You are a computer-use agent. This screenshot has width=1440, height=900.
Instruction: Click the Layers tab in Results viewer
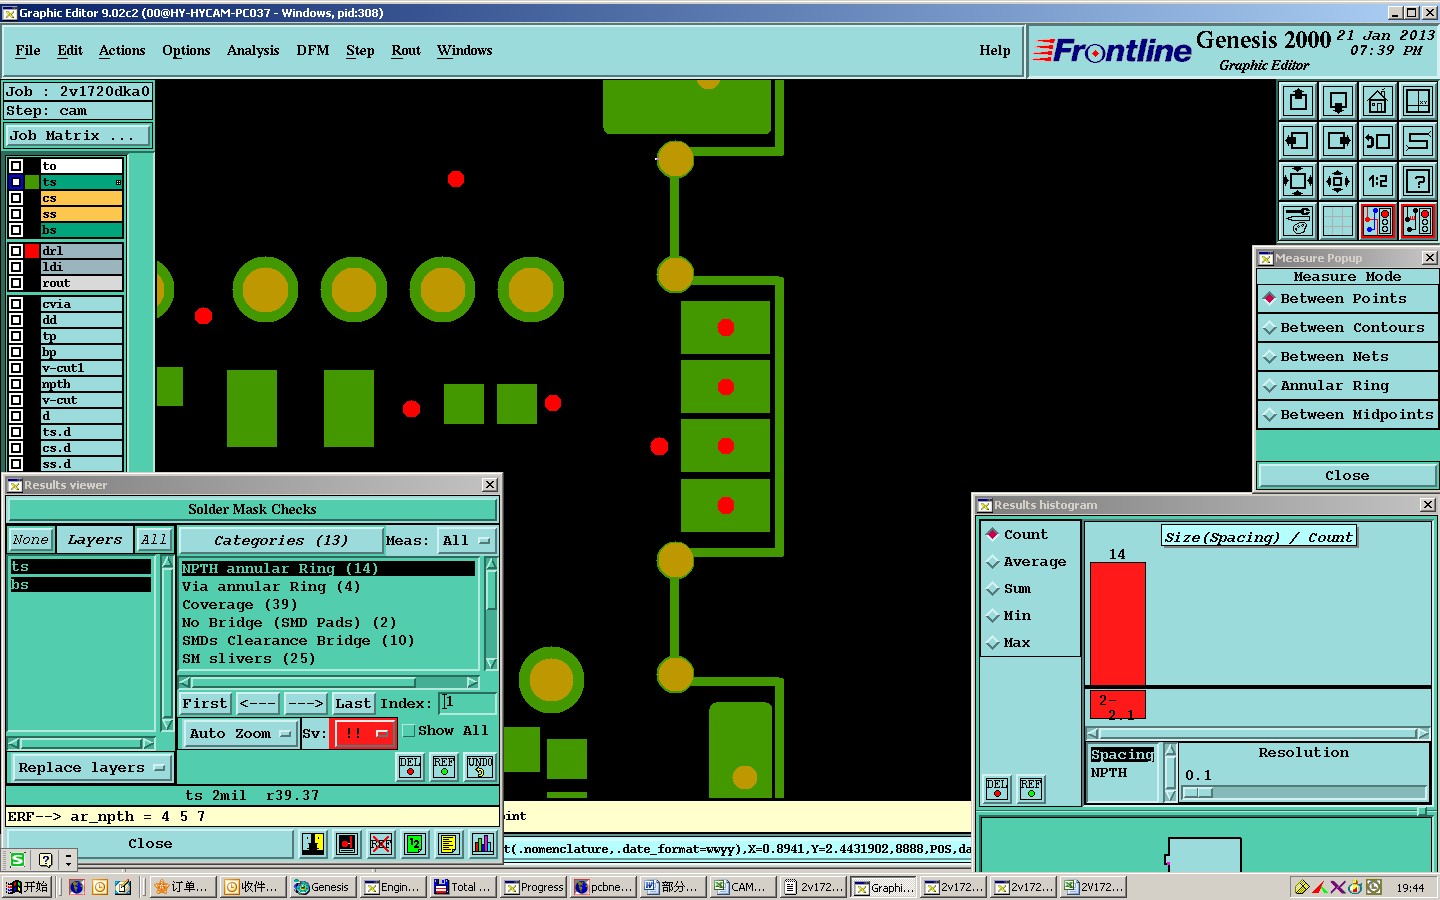coord(95,540)
